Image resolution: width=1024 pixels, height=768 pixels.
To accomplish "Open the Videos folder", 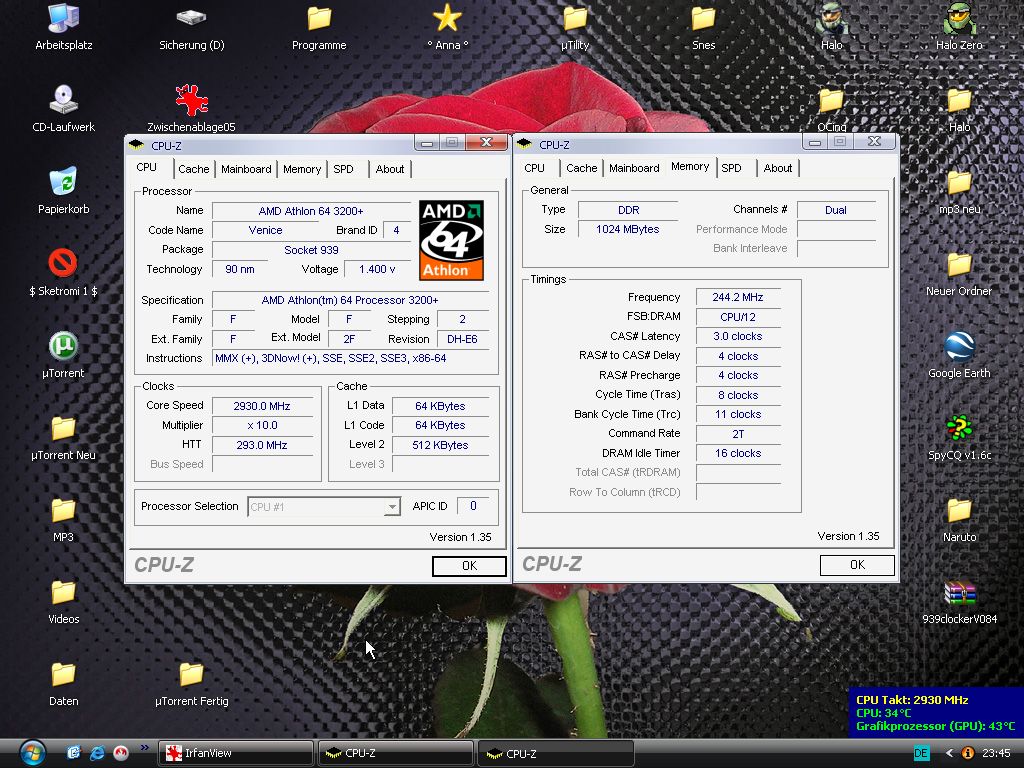I will click(x=63, y=601).
